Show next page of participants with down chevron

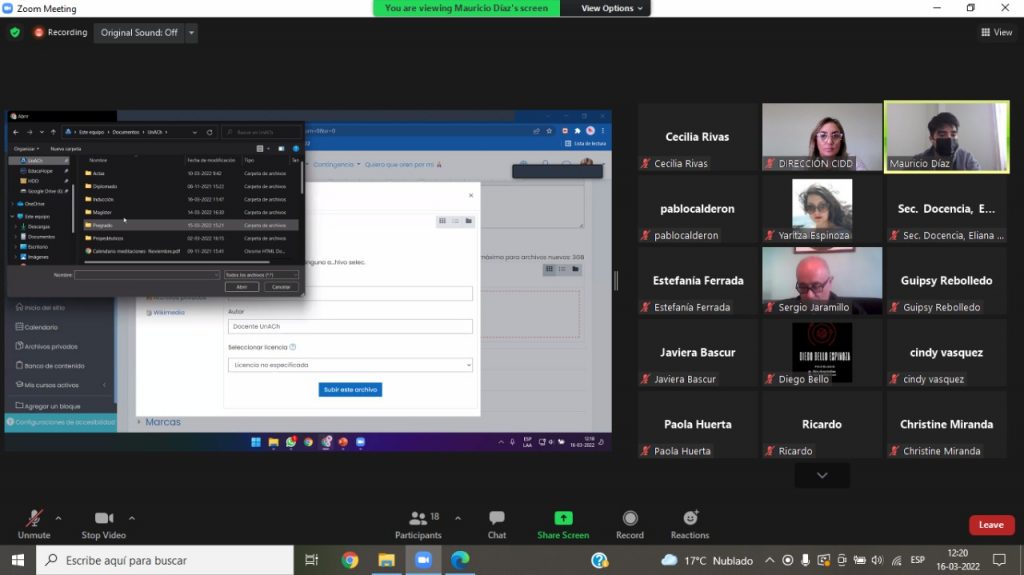(822, 475)
